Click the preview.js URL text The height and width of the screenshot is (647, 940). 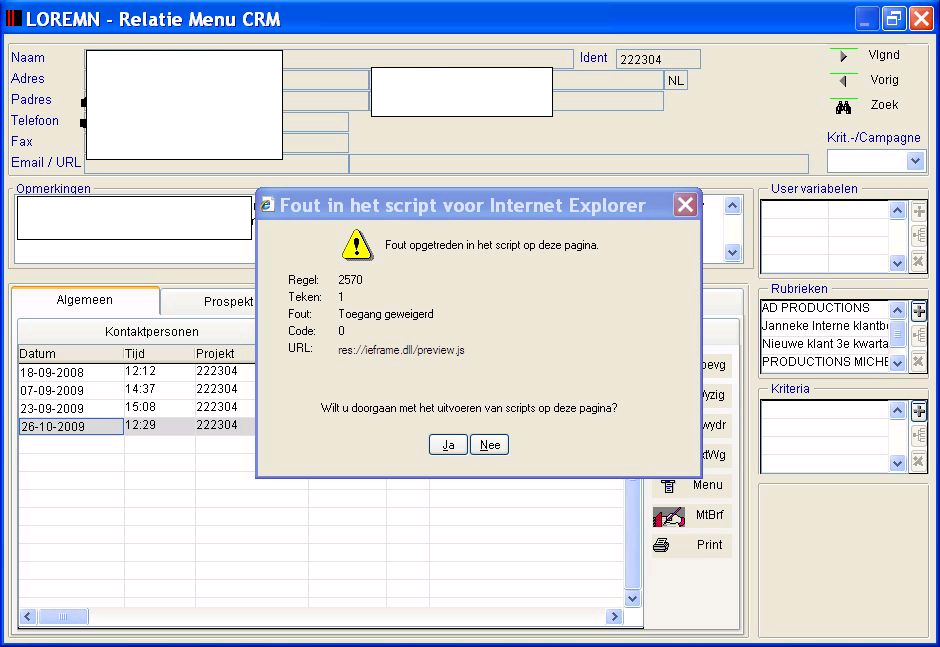point(401,350)
